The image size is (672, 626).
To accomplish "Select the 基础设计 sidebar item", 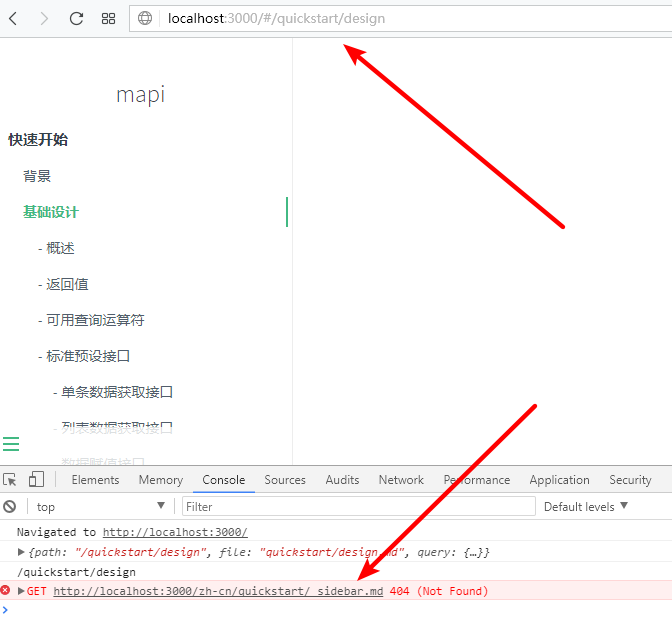I will [x=51, y=212].
